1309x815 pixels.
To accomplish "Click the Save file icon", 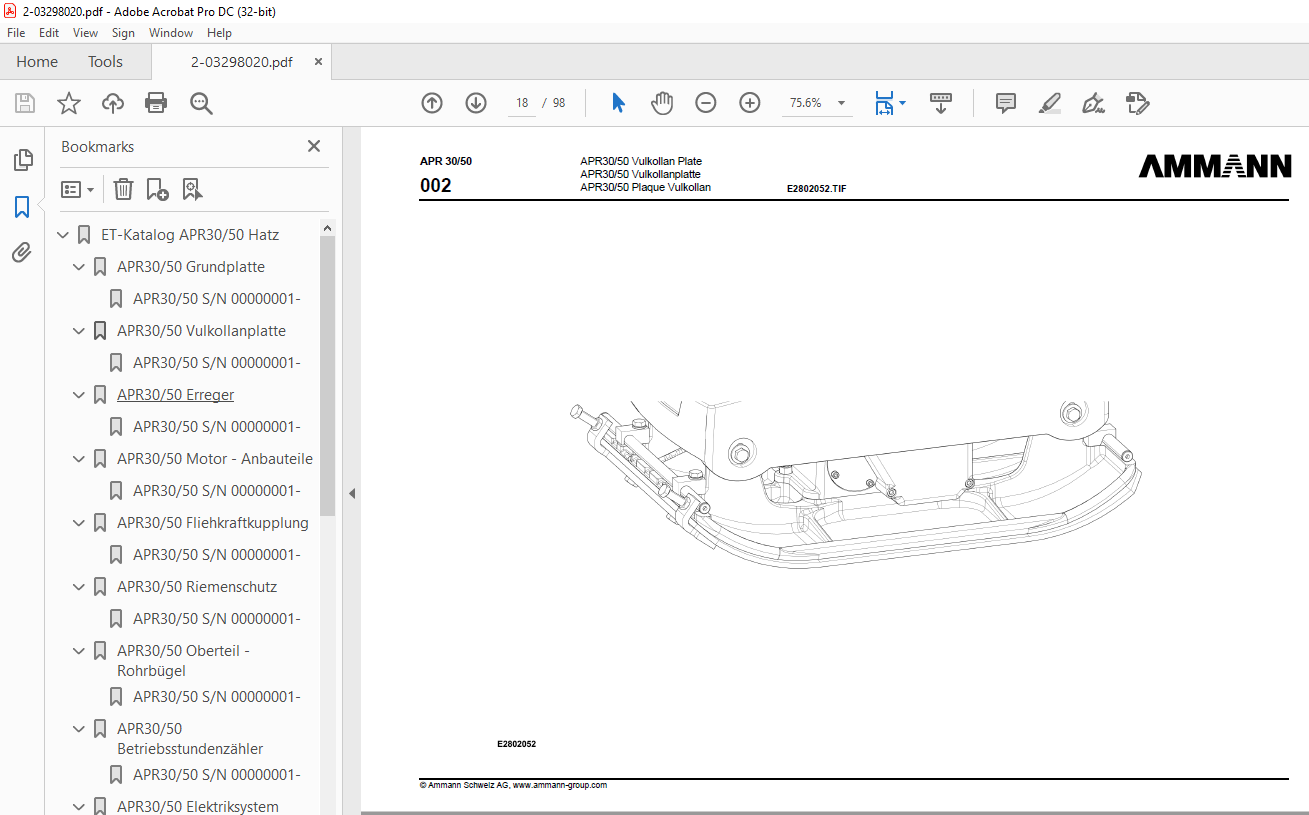I will tap(25, 103).
